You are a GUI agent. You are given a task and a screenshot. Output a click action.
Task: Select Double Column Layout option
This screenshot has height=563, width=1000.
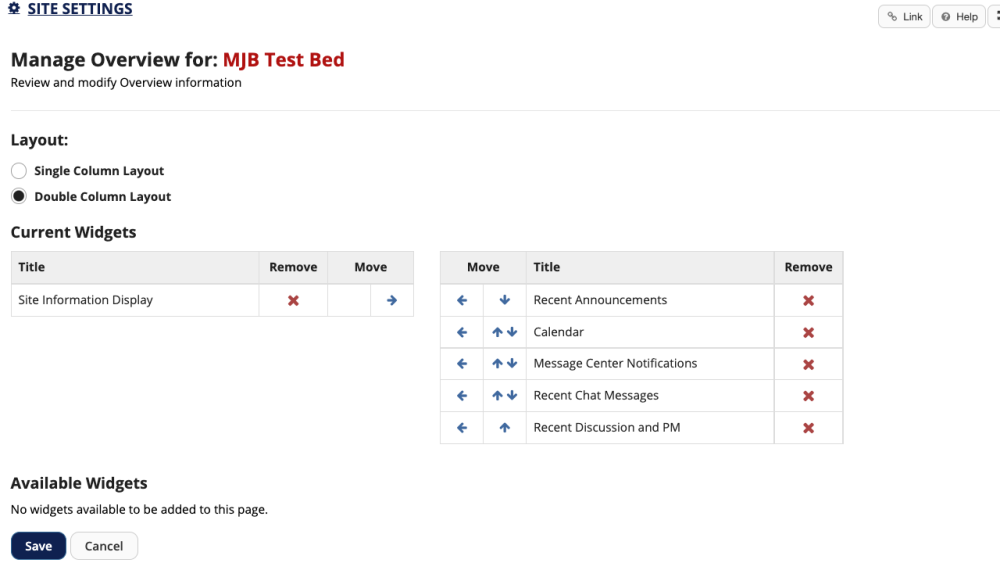tap(19, 196)
